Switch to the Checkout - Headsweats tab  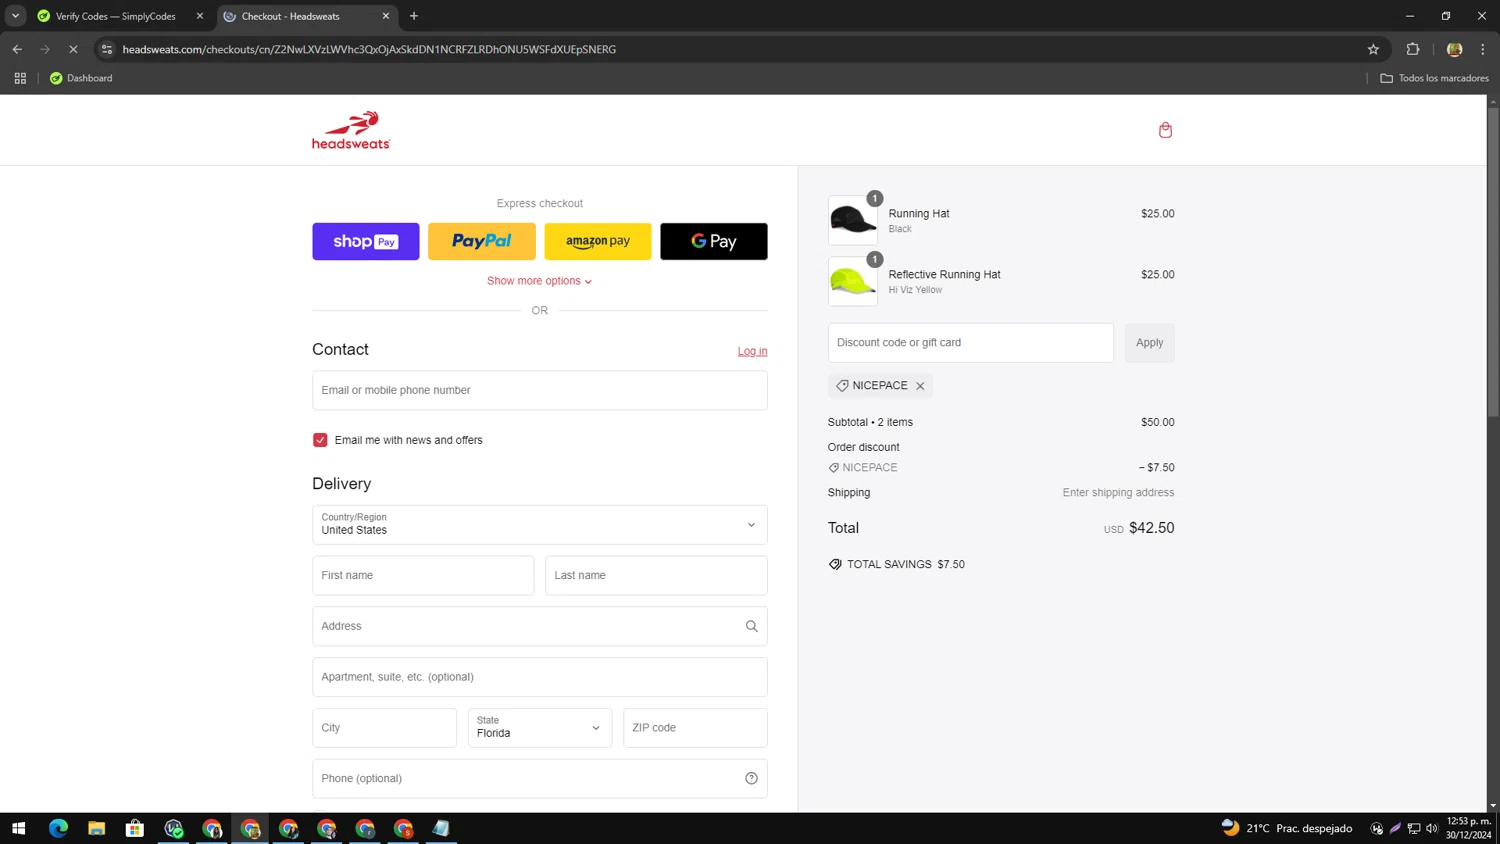tap(290, 16)
